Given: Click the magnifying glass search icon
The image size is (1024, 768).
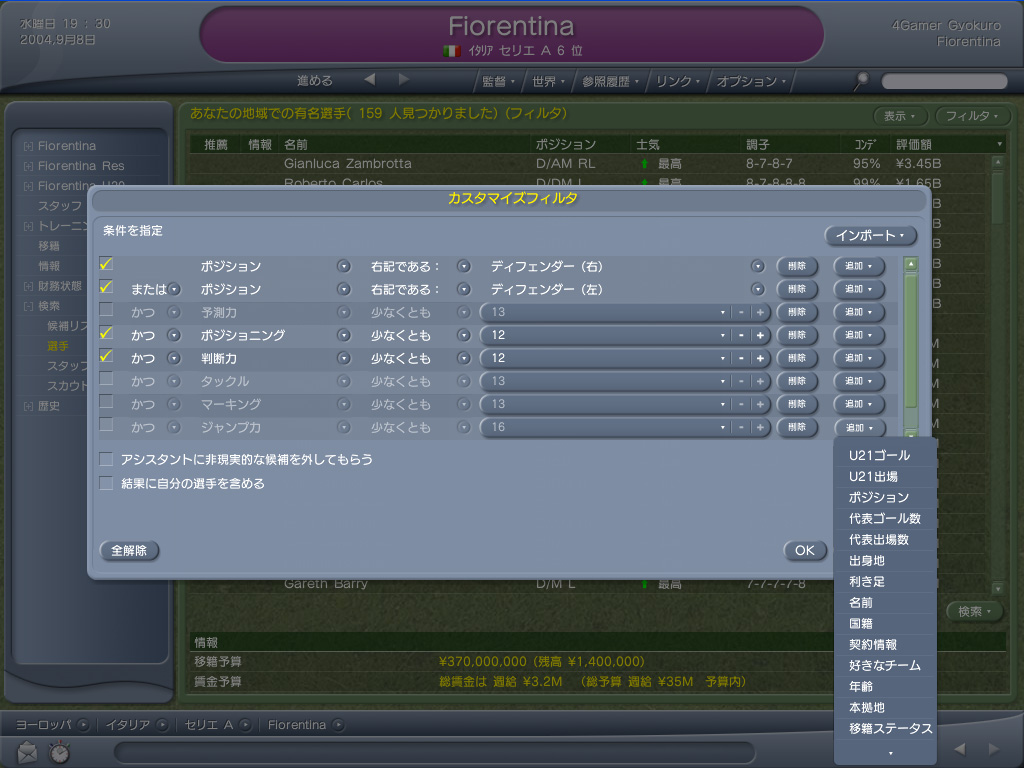Looking at the screenshot, I should click(x=861, y=81).
